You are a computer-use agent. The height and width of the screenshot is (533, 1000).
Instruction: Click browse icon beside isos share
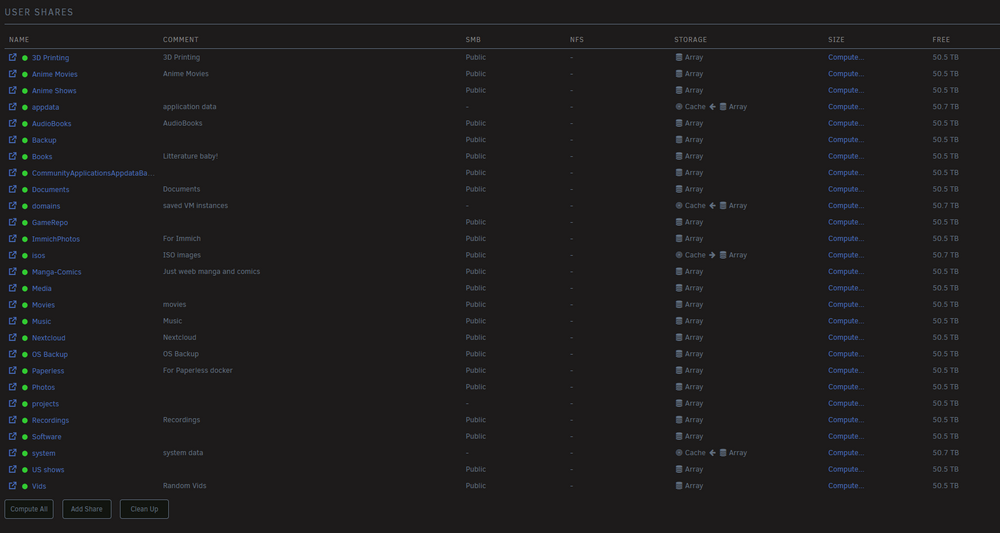(x=12, y=255)
